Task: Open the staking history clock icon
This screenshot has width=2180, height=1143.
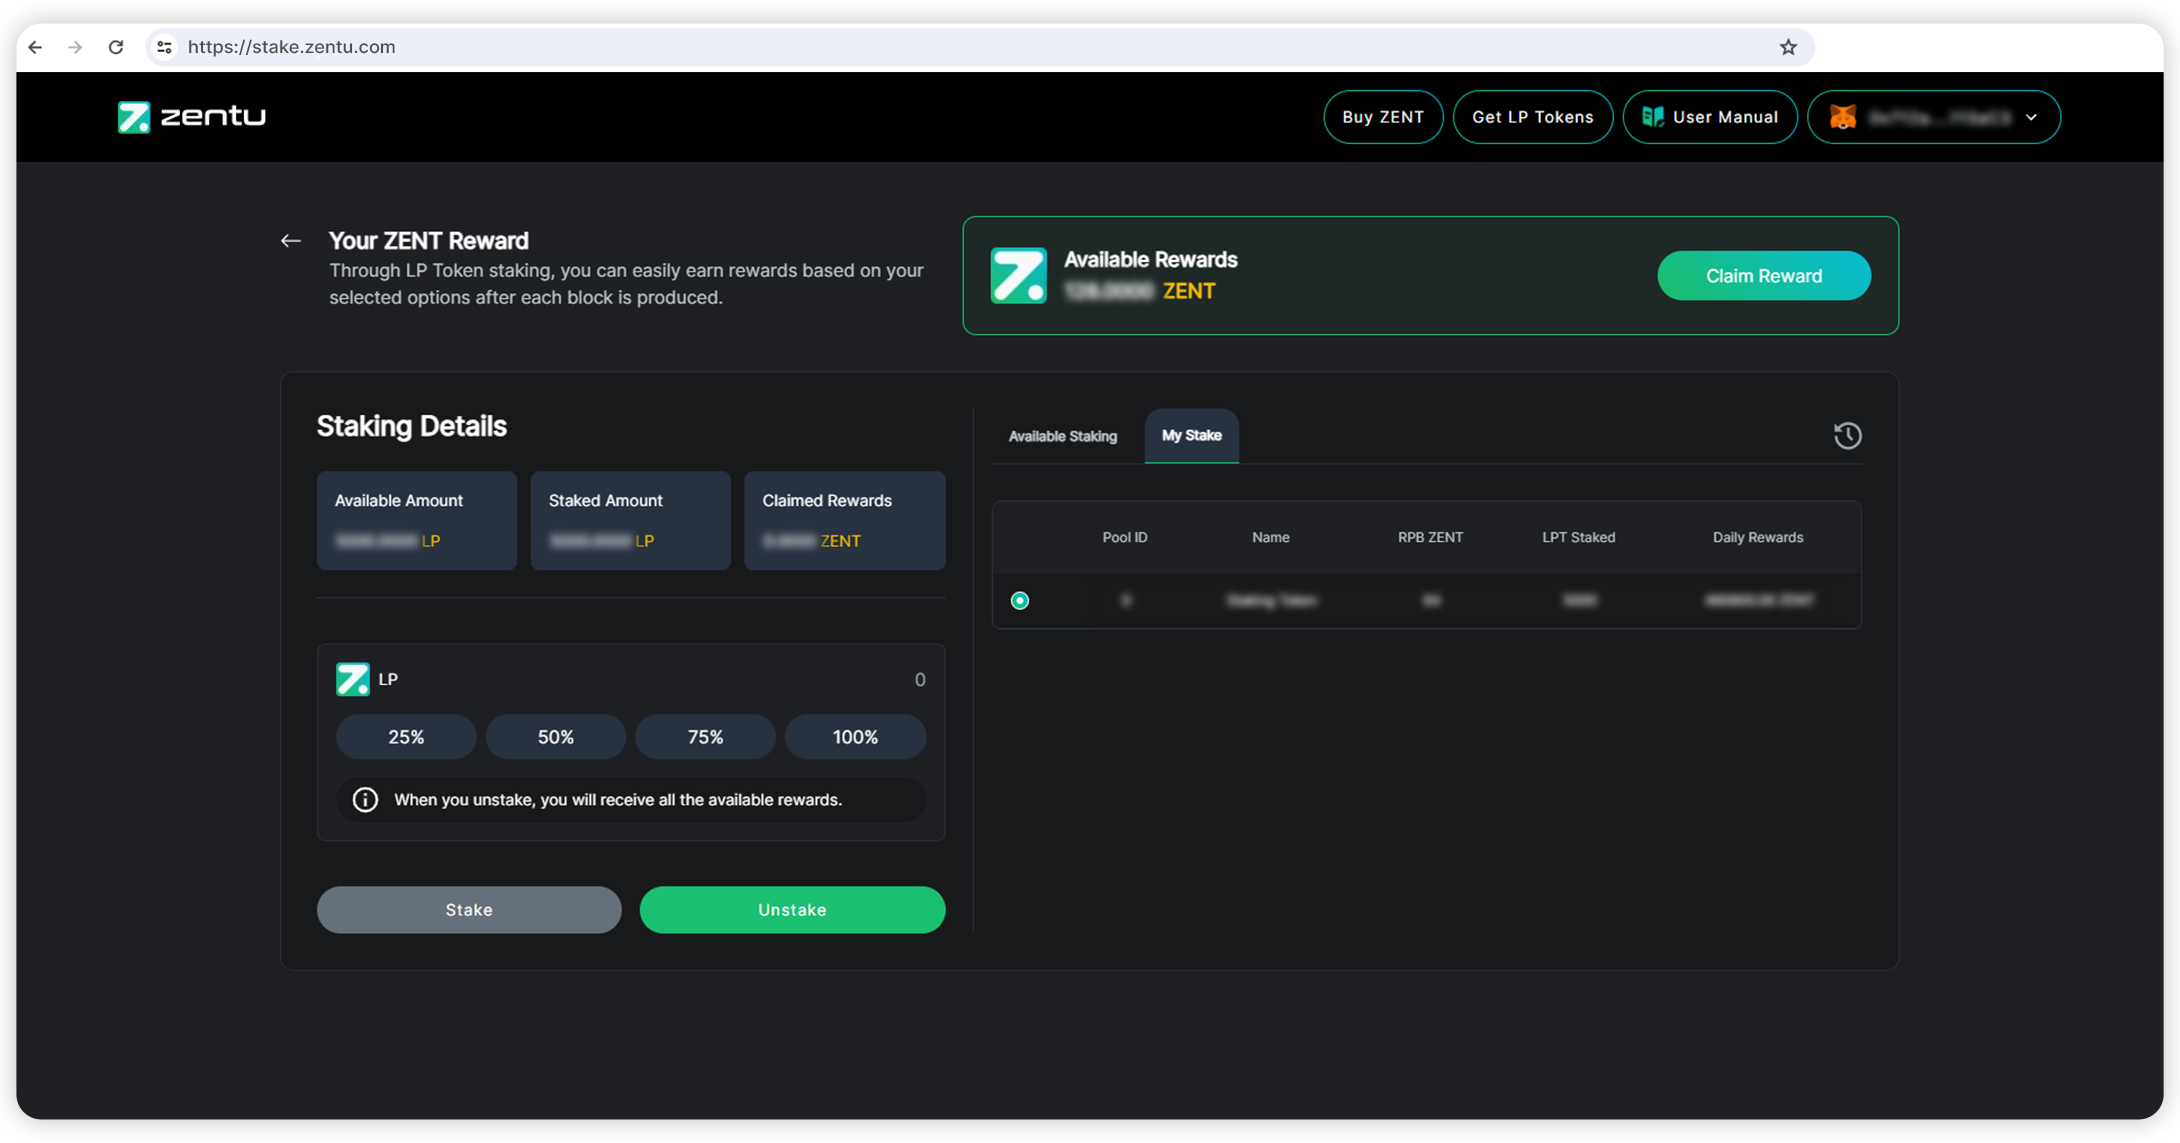Action: 1847,436
